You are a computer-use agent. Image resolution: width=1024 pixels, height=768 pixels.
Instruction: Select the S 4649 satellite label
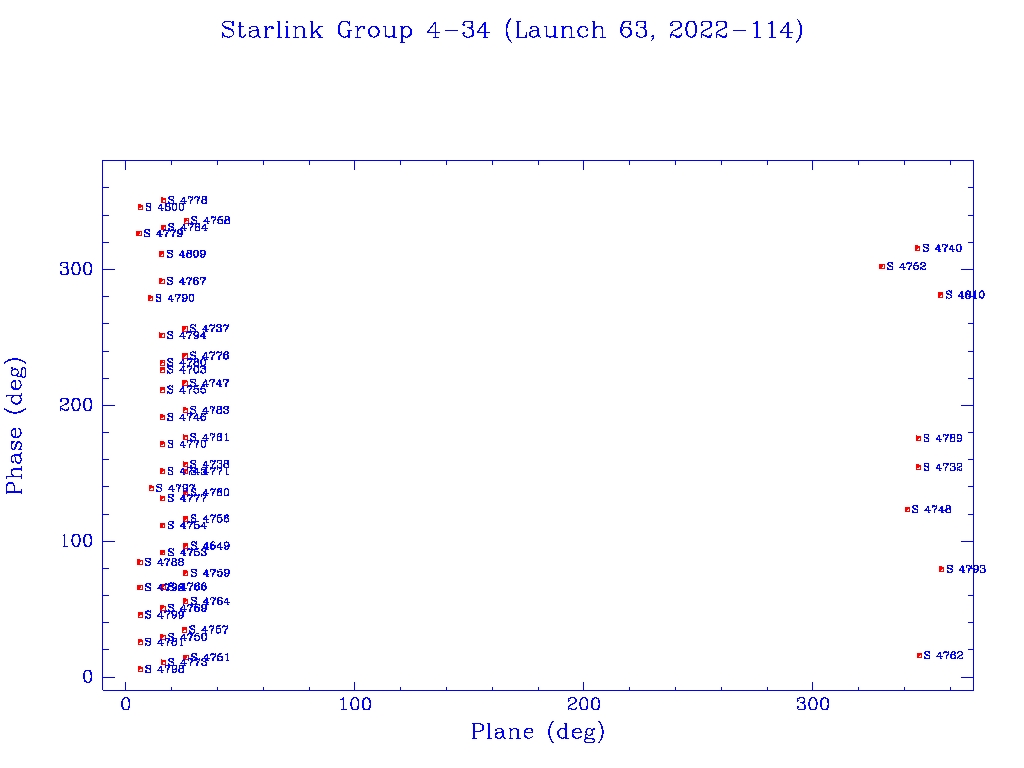(x=210, y=546)
